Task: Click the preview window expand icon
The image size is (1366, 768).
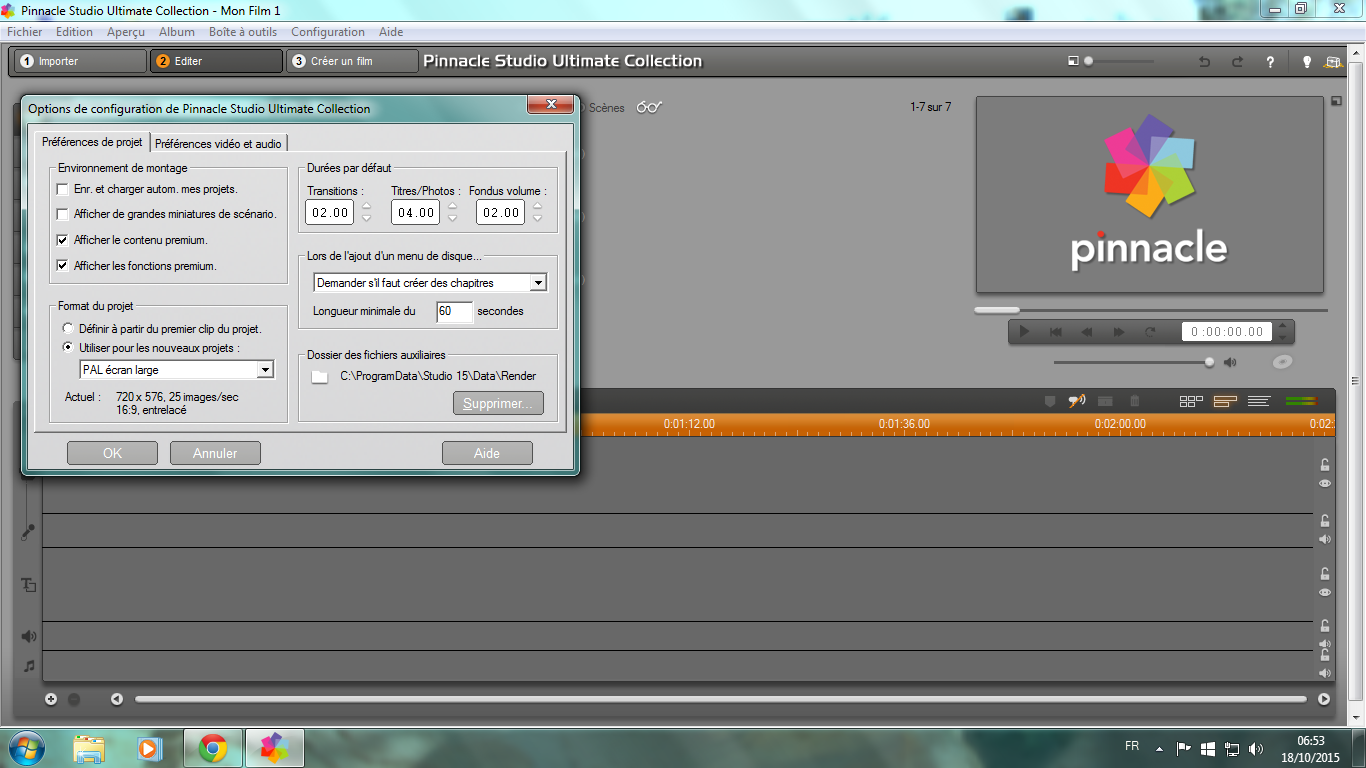Action: (1336, 101)
